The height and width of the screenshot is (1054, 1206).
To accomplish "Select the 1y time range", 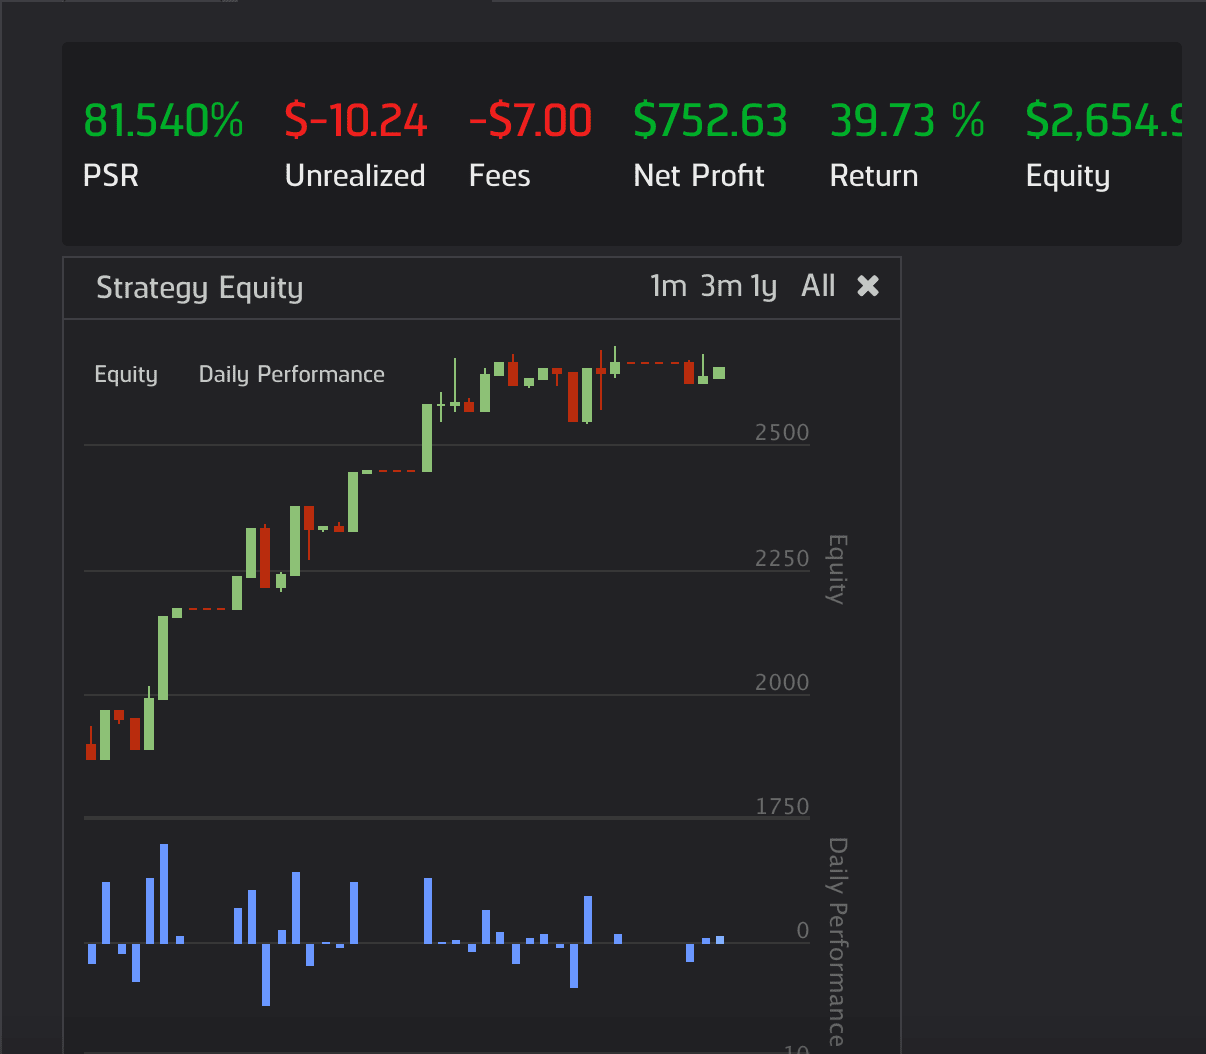I will [764, 287].
